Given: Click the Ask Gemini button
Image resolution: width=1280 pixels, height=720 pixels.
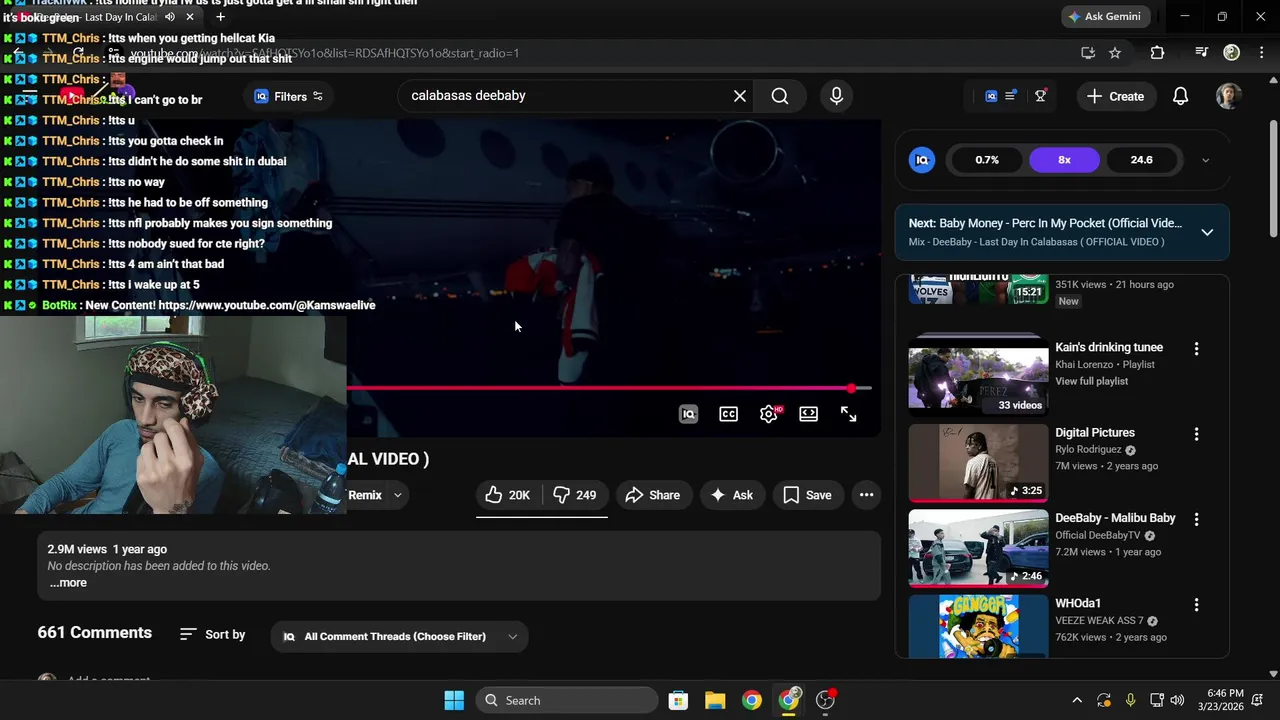Looking at the screenshot, I should pyautogui.click(x=1107, y=17).
